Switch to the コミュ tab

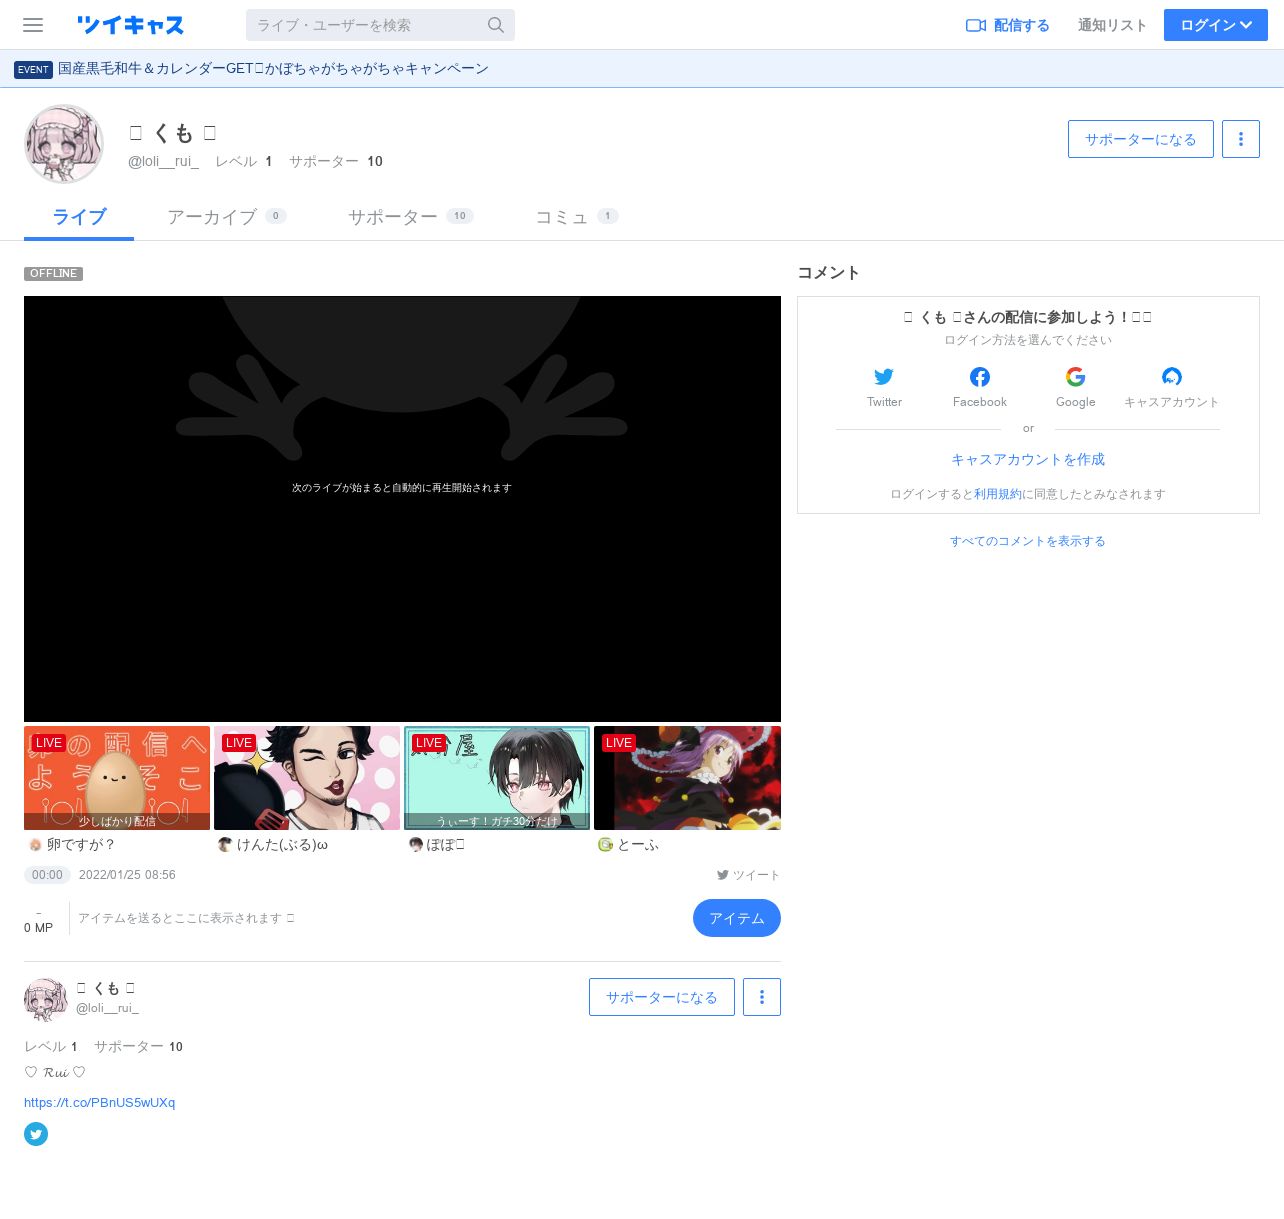point(577,217)
